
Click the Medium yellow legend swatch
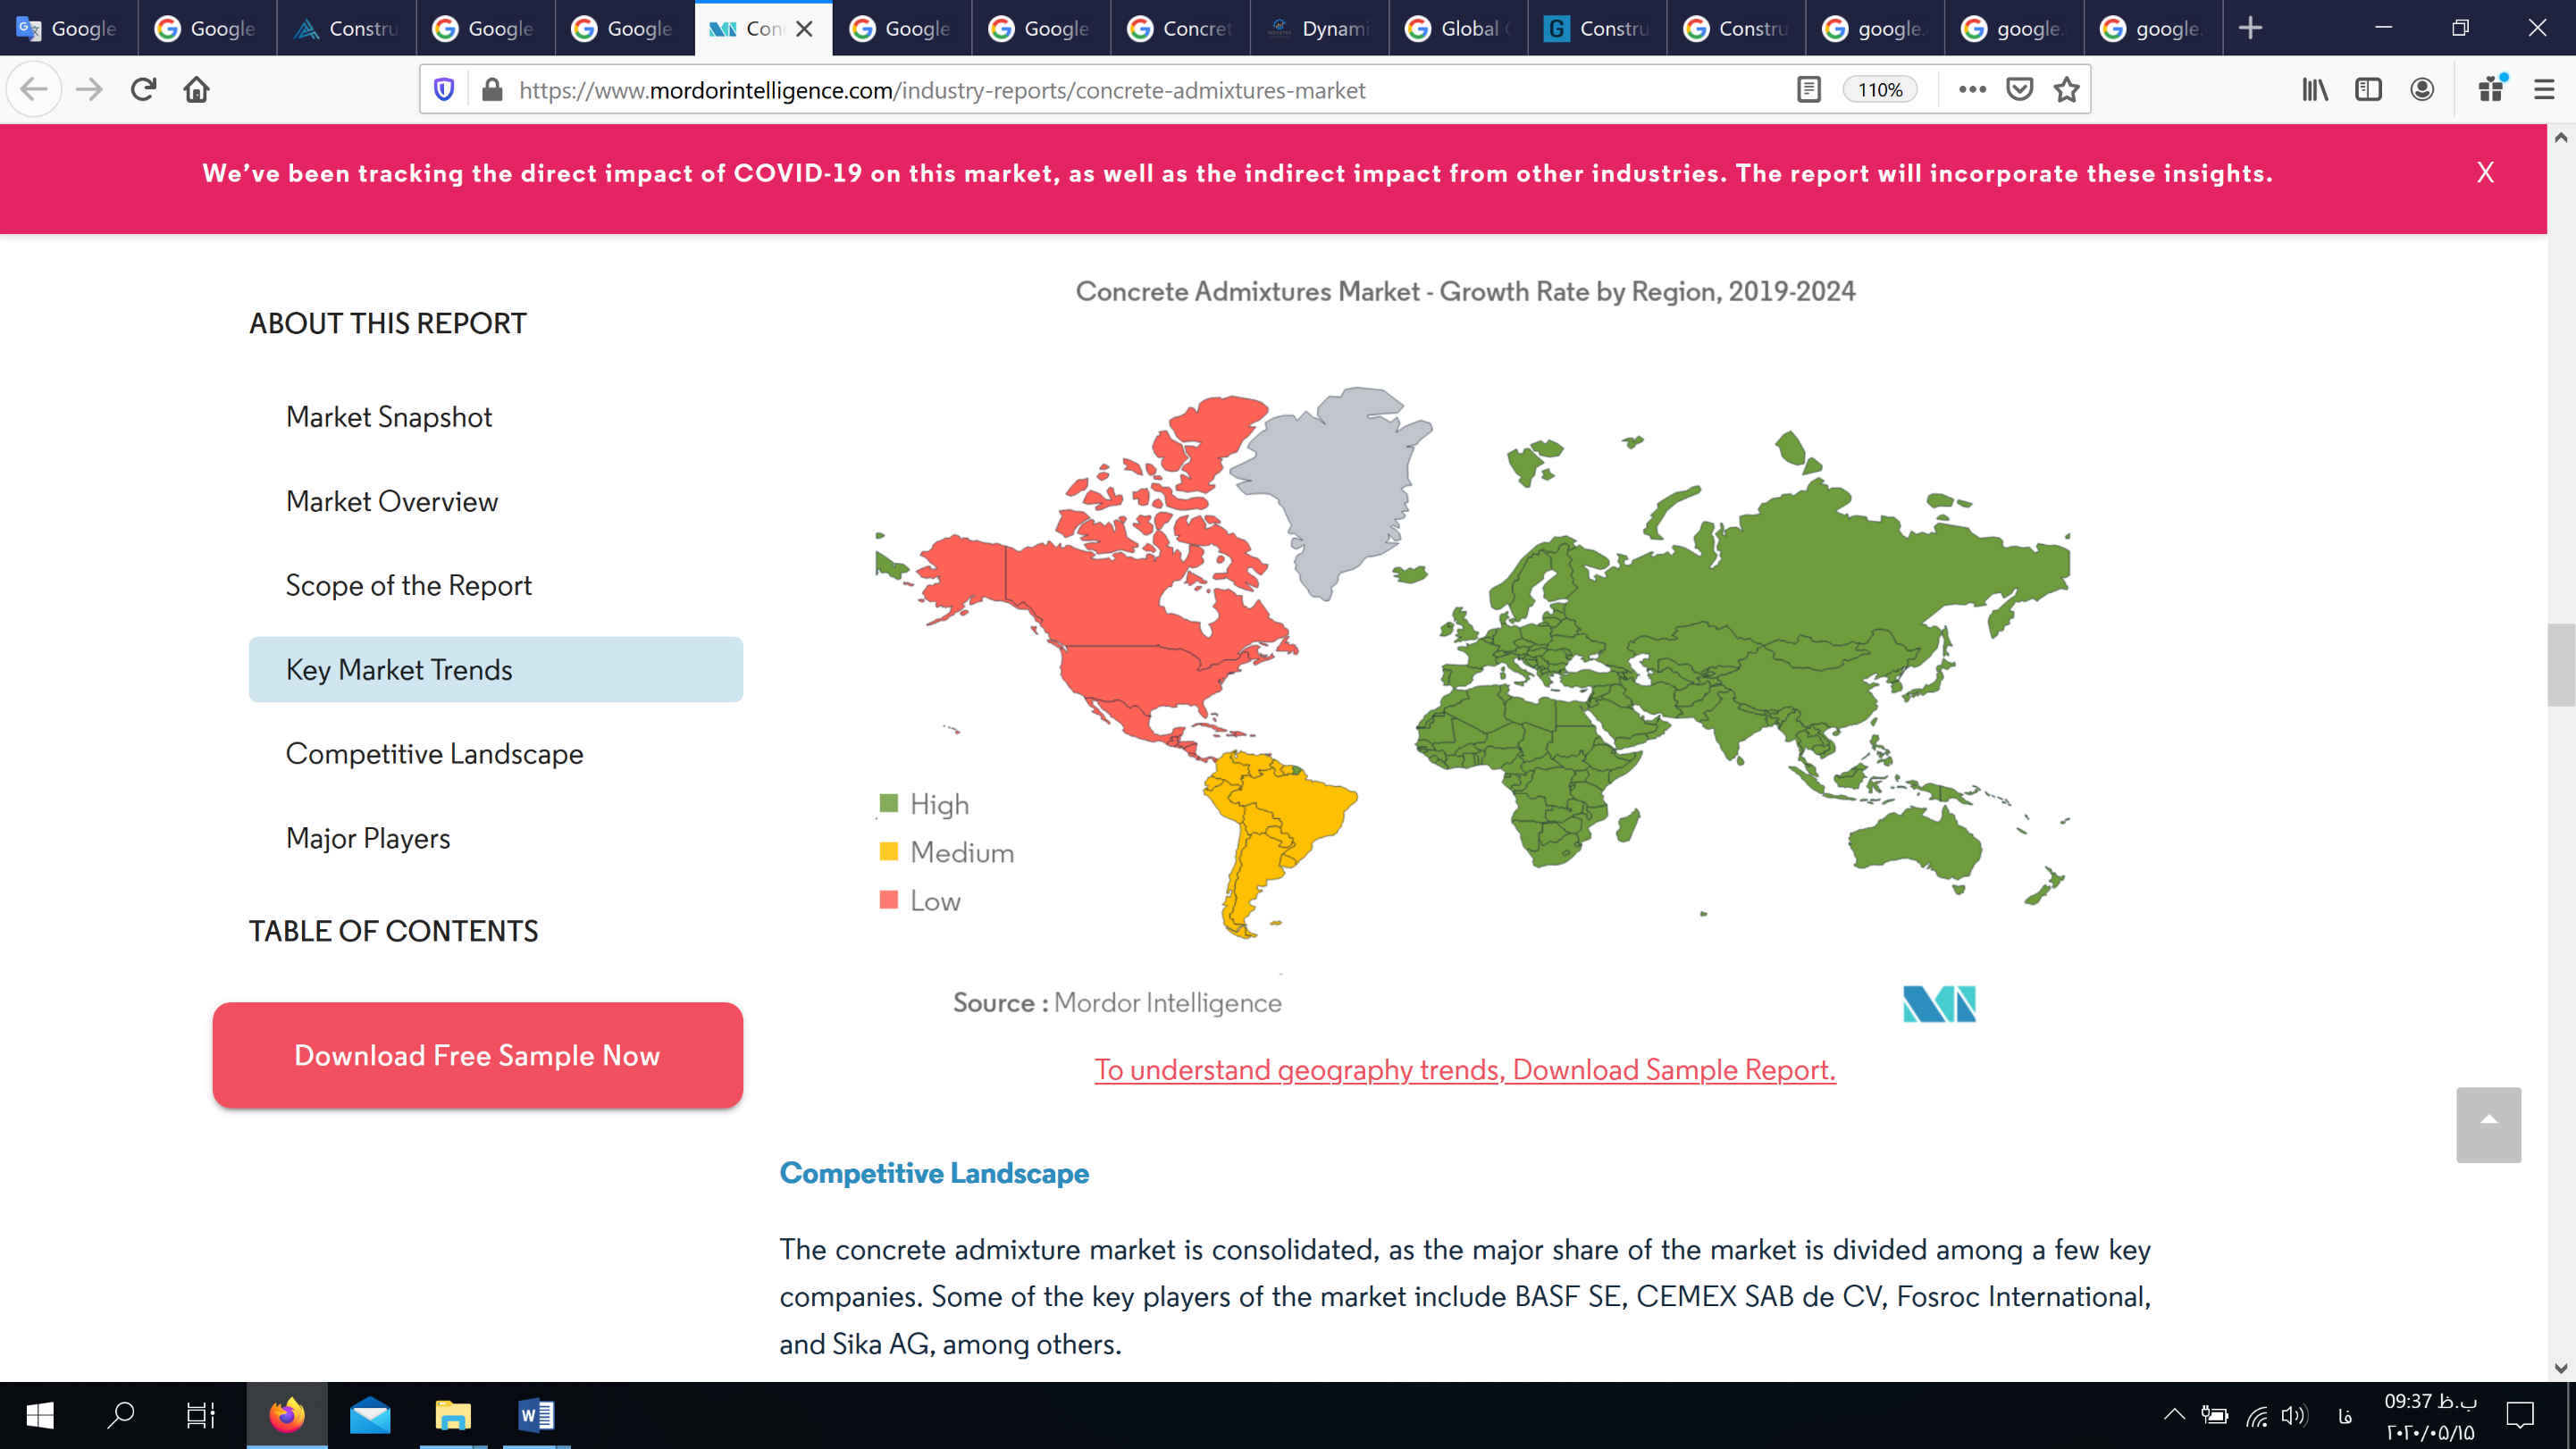[888, 851]
